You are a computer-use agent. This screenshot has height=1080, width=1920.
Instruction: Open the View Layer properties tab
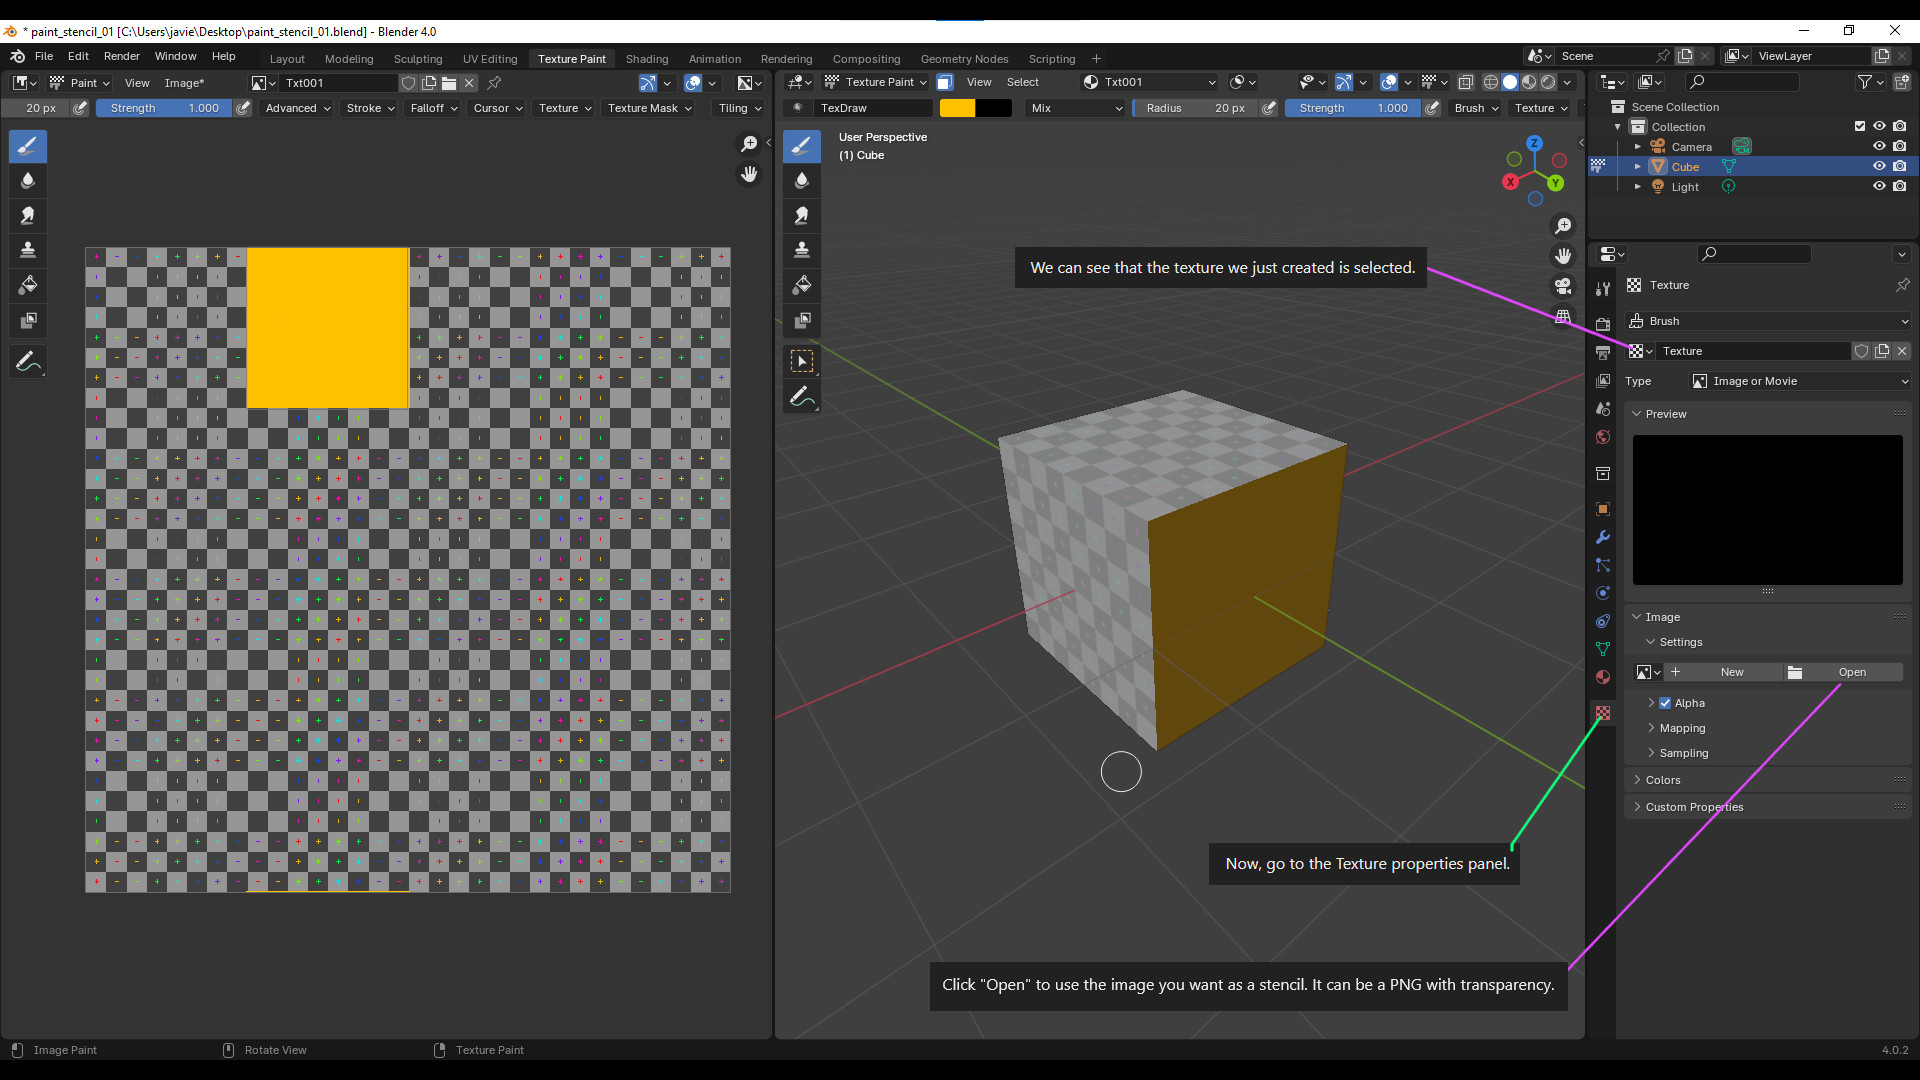(x=1603, y=381)
